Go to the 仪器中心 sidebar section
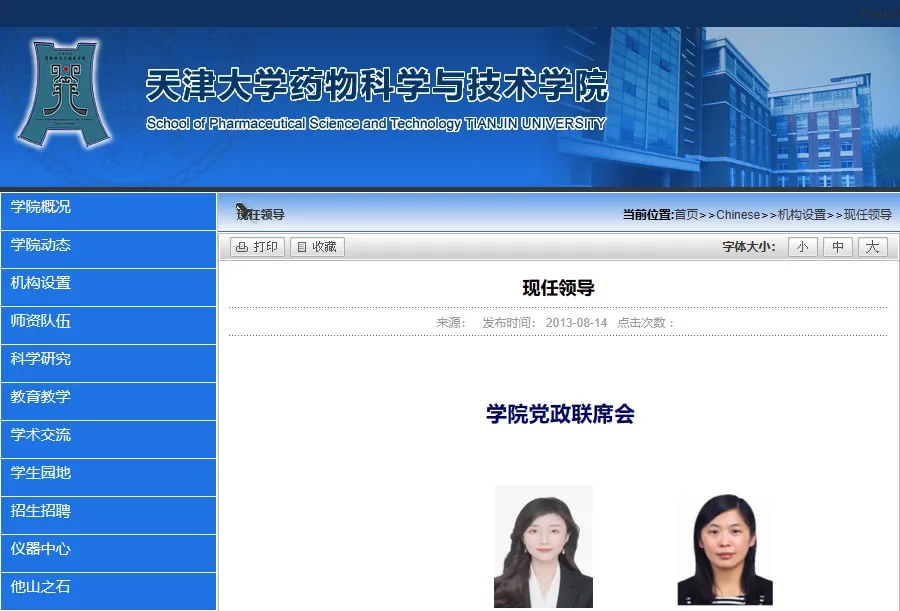The width and height of the screenshot is (900, 611). [x=108, y=553]
